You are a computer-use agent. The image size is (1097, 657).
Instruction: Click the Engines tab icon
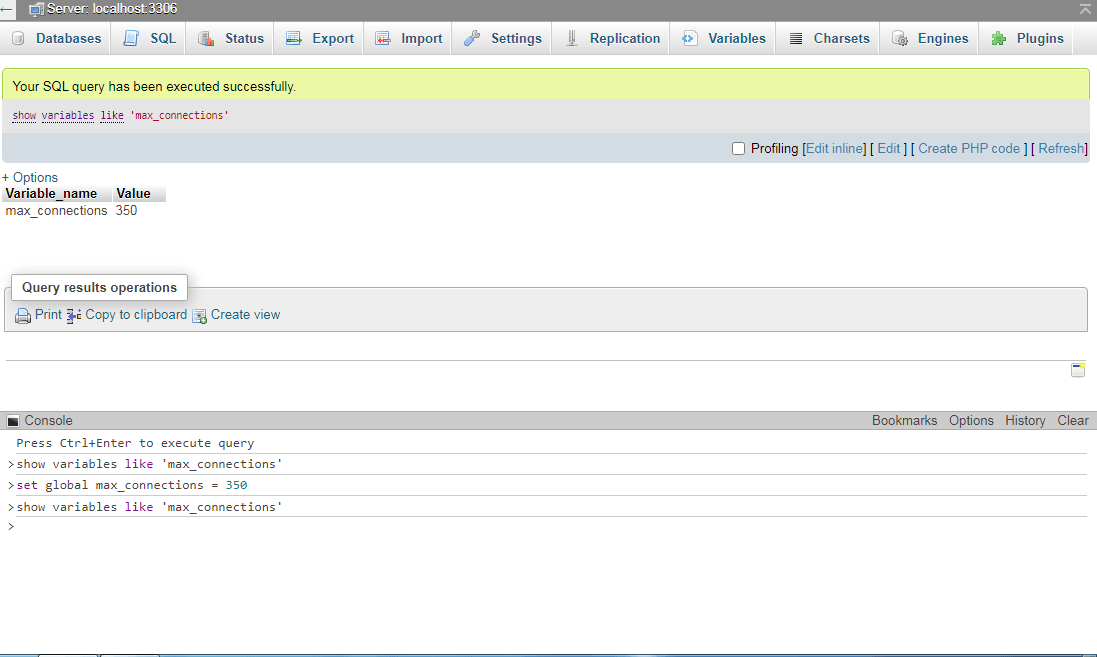(x=900, y=38)
